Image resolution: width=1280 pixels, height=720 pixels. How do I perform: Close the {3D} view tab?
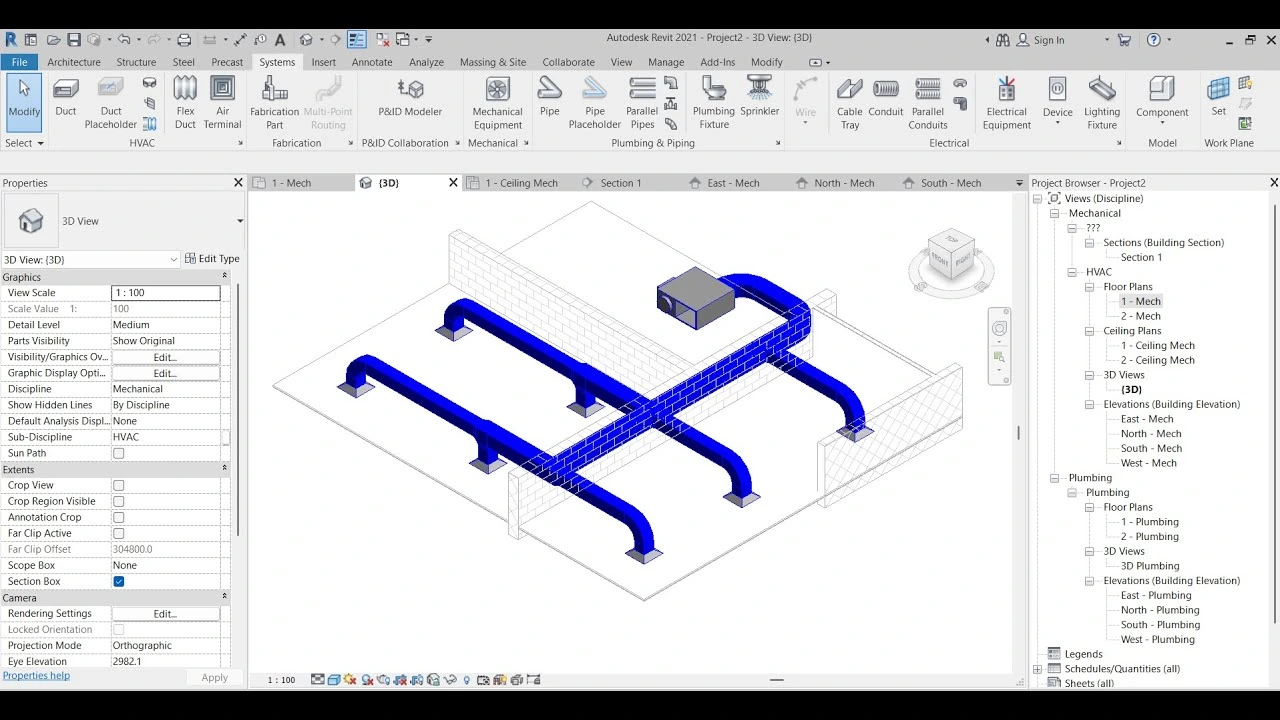(453, 183)
